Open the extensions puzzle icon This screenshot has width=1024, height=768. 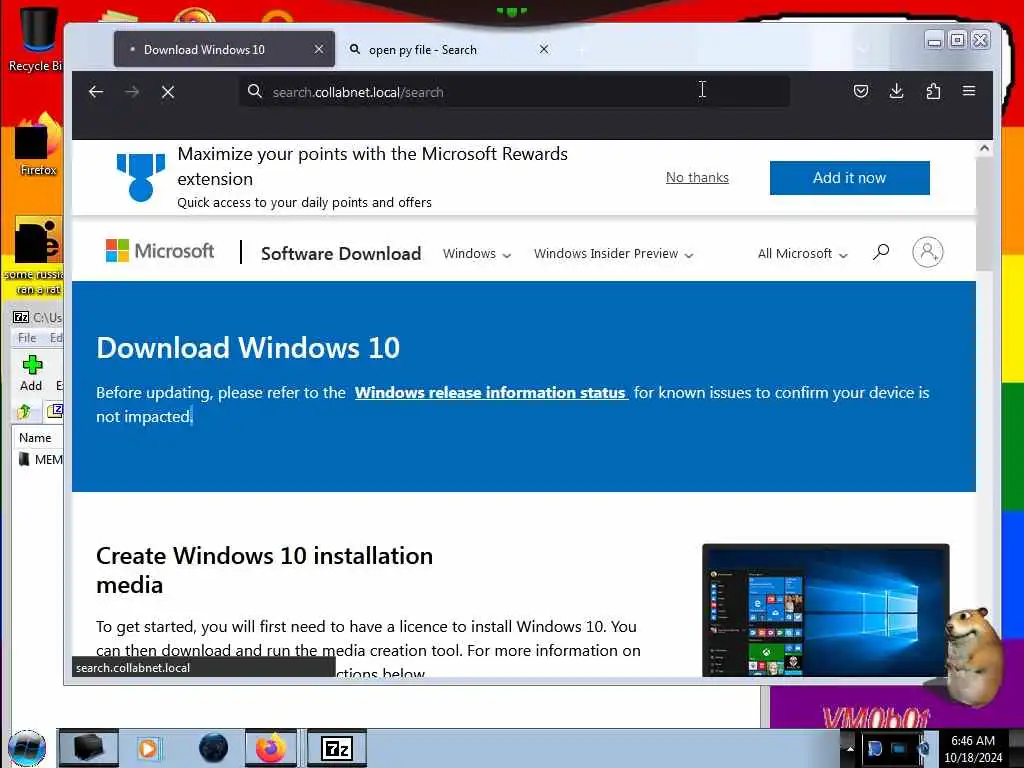(933, 91)
